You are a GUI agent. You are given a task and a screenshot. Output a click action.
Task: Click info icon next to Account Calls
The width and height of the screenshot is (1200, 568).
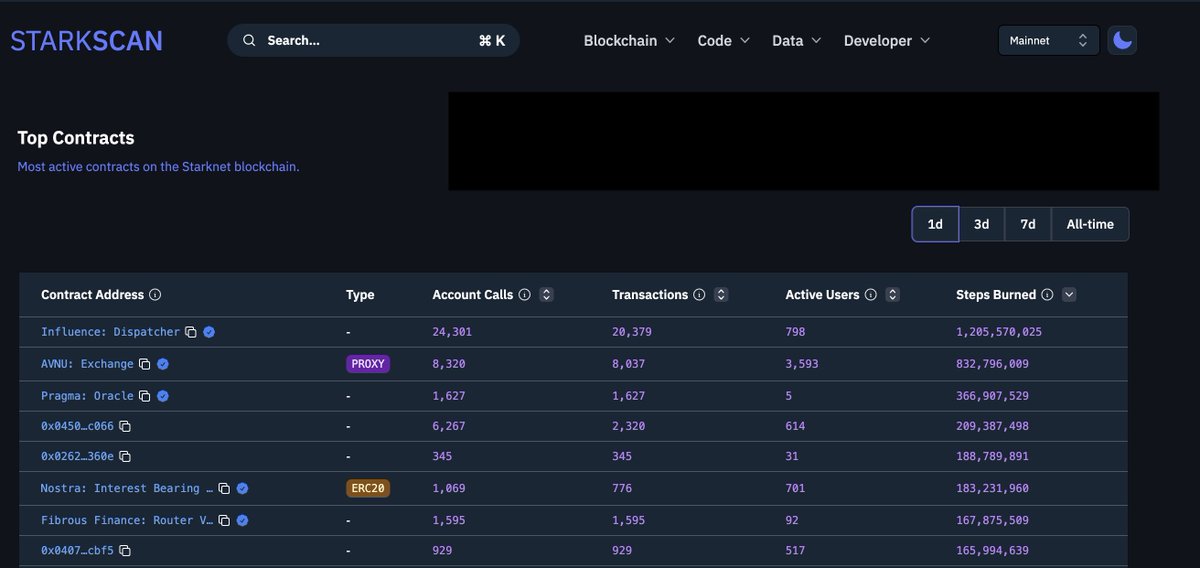(524, 295)
